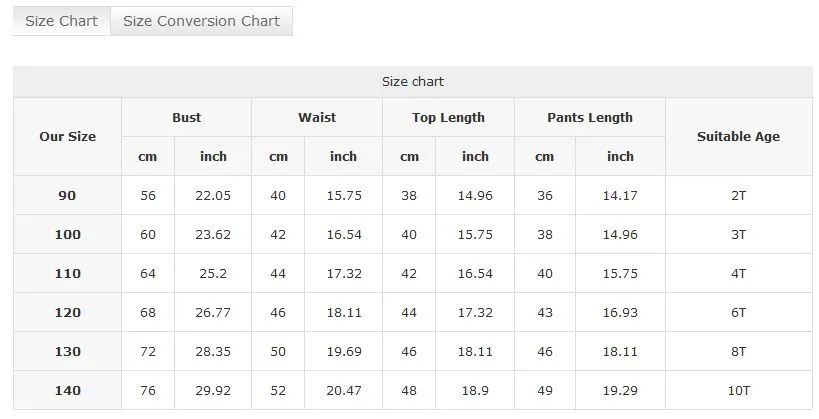The width and height of the screenshot is (819, 419).
Task: Click the Suitable Age header
Action: point(739,136)
